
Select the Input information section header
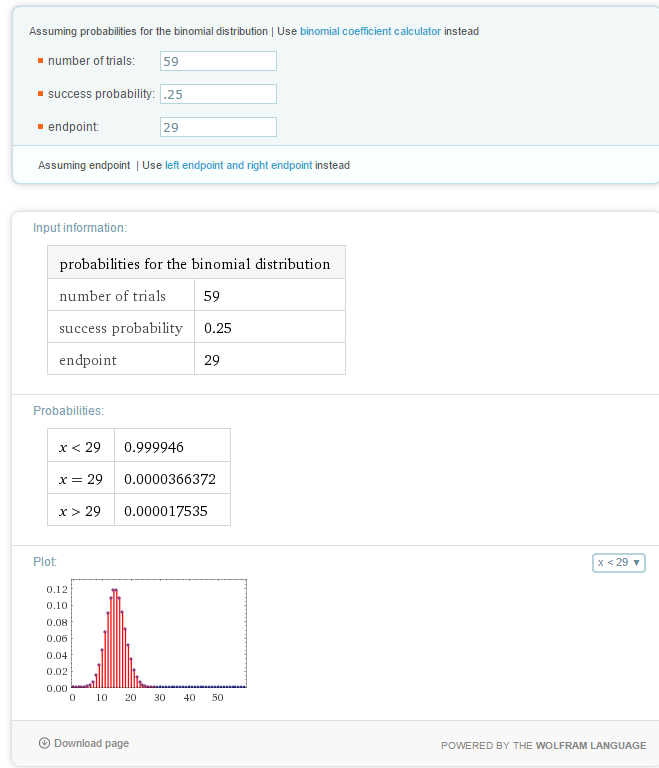coord(80,228)
